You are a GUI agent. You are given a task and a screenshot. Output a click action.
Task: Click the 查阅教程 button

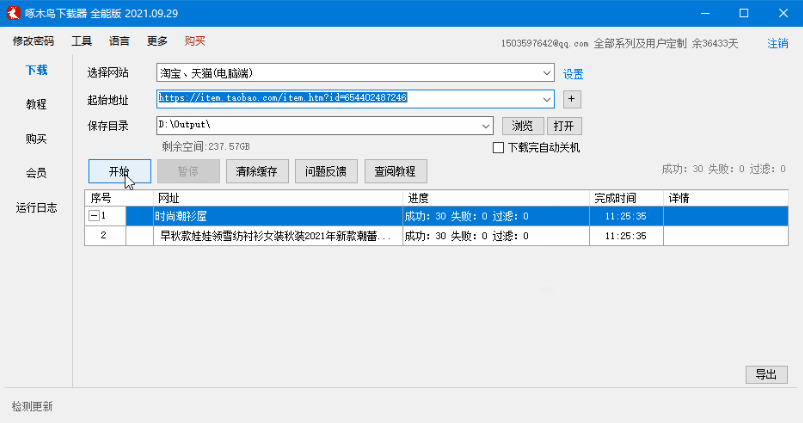tap(395, 171)
